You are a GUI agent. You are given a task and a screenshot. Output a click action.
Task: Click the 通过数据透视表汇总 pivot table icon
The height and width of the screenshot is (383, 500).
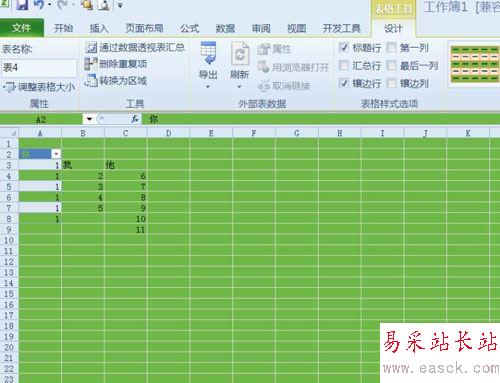click(x=91, y=48)
